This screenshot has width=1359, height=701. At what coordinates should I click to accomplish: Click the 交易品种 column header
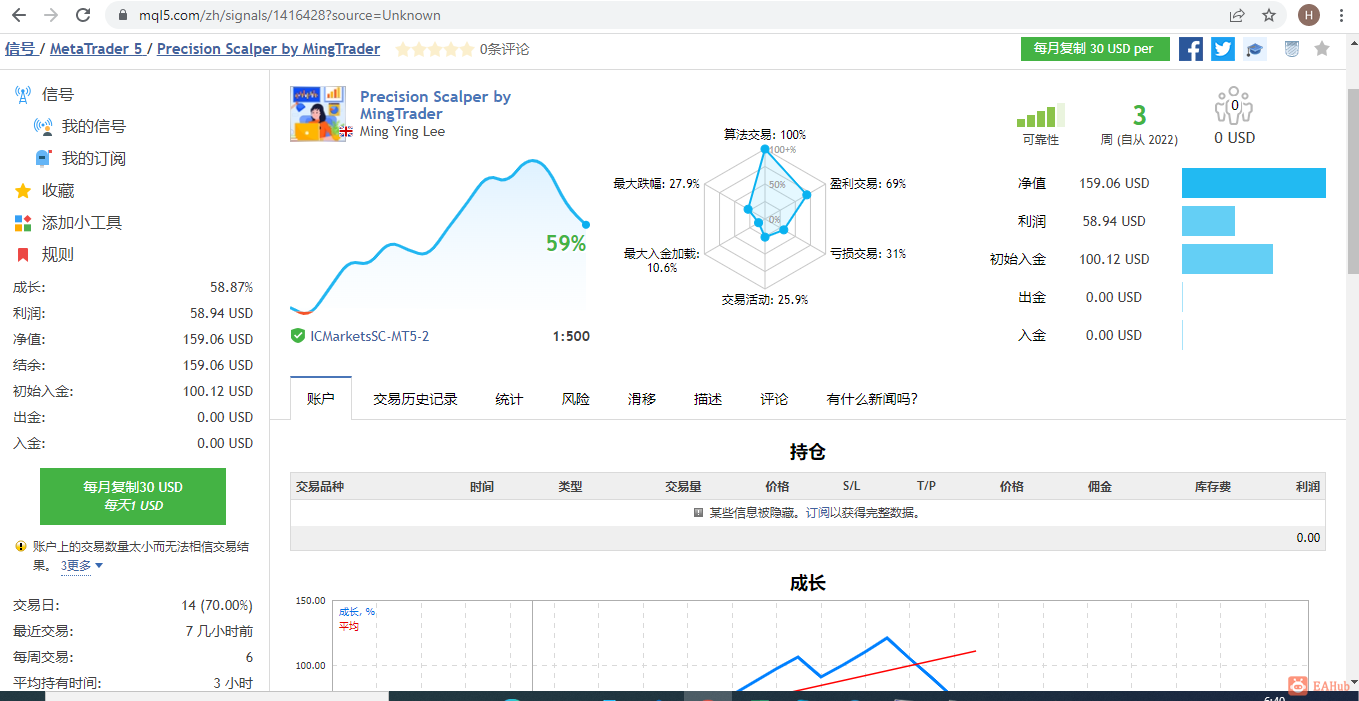click(x=320, y=487)
